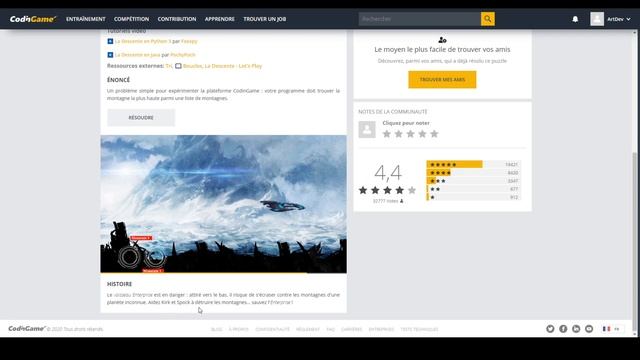Open the Boucles, La Descente Let's Play link
The width and height of the screenshot is (640, 360).
pyautogui.click(x=222, y=66)
